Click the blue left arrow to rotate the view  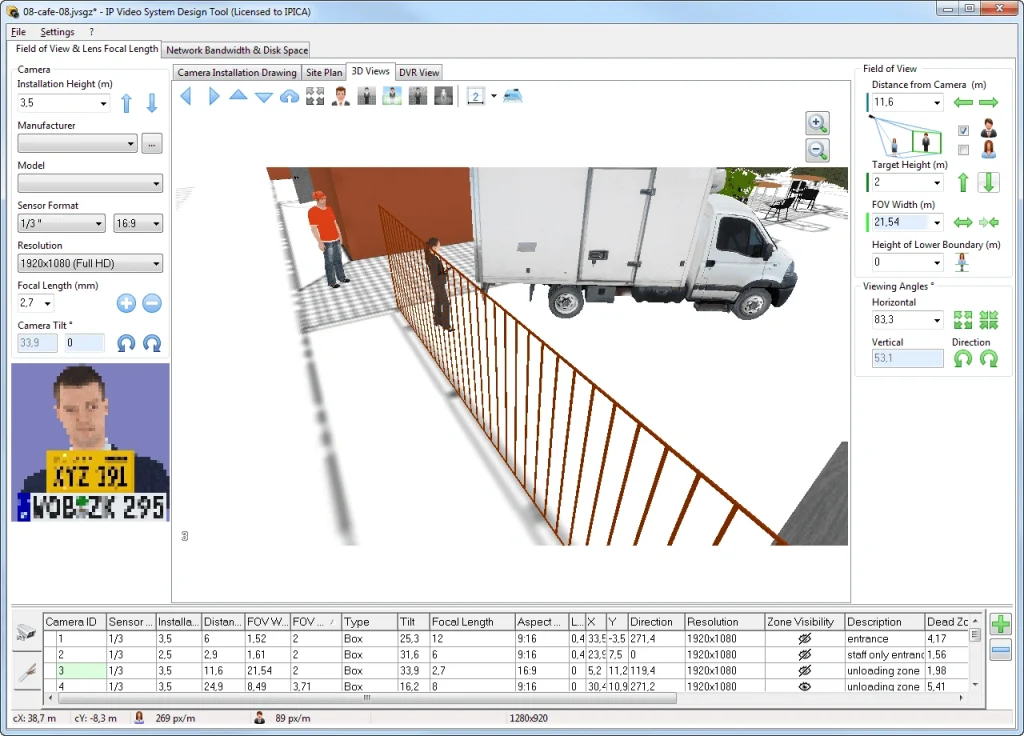point(186,95)
